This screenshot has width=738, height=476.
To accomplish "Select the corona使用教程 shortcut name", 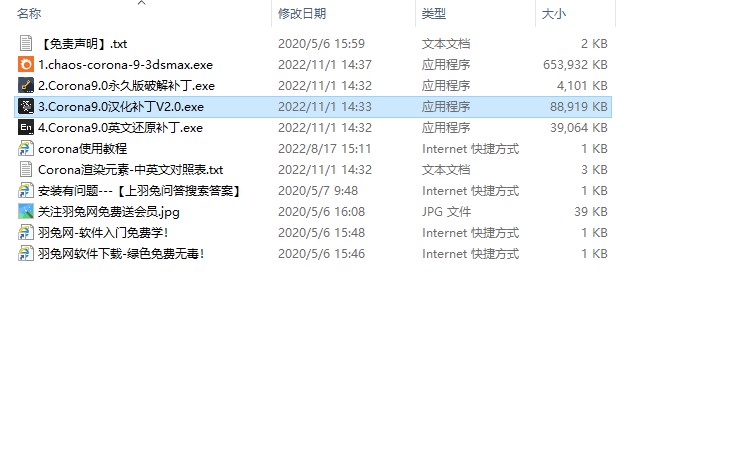I will click(83, 149).
